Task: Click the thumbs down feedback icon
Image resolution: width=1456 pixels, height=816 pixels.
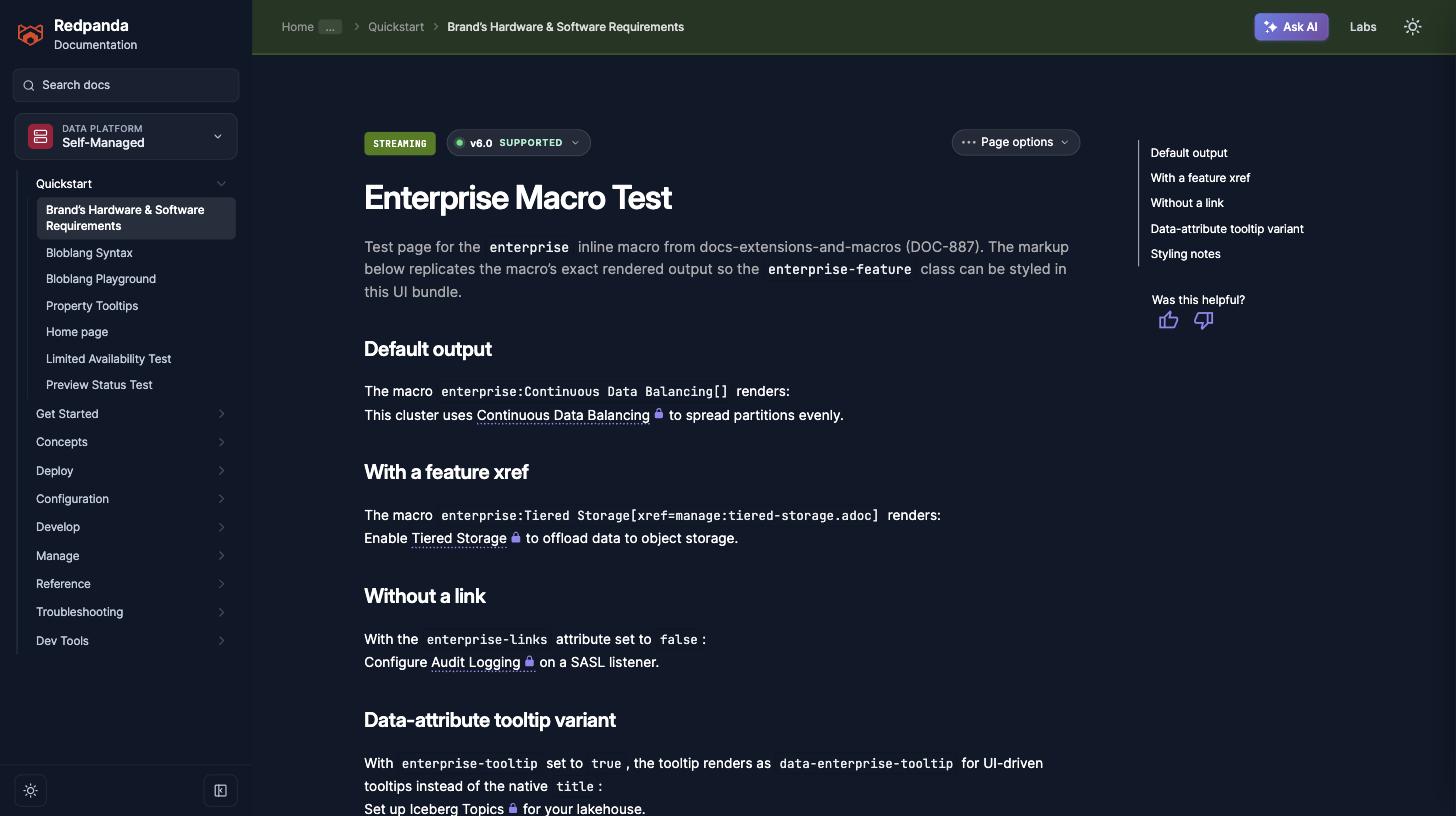Action: [x=1203, y=320]
